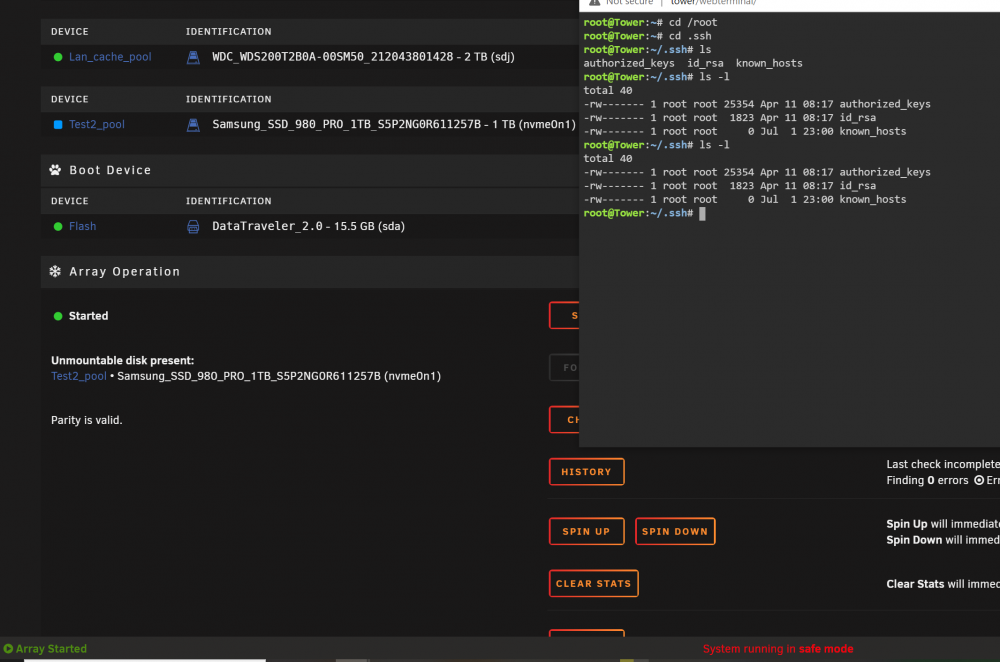The width and height of the screenshot is (1000, 662).
Task: Click the Spin Down button
Action: coord(675,531)
